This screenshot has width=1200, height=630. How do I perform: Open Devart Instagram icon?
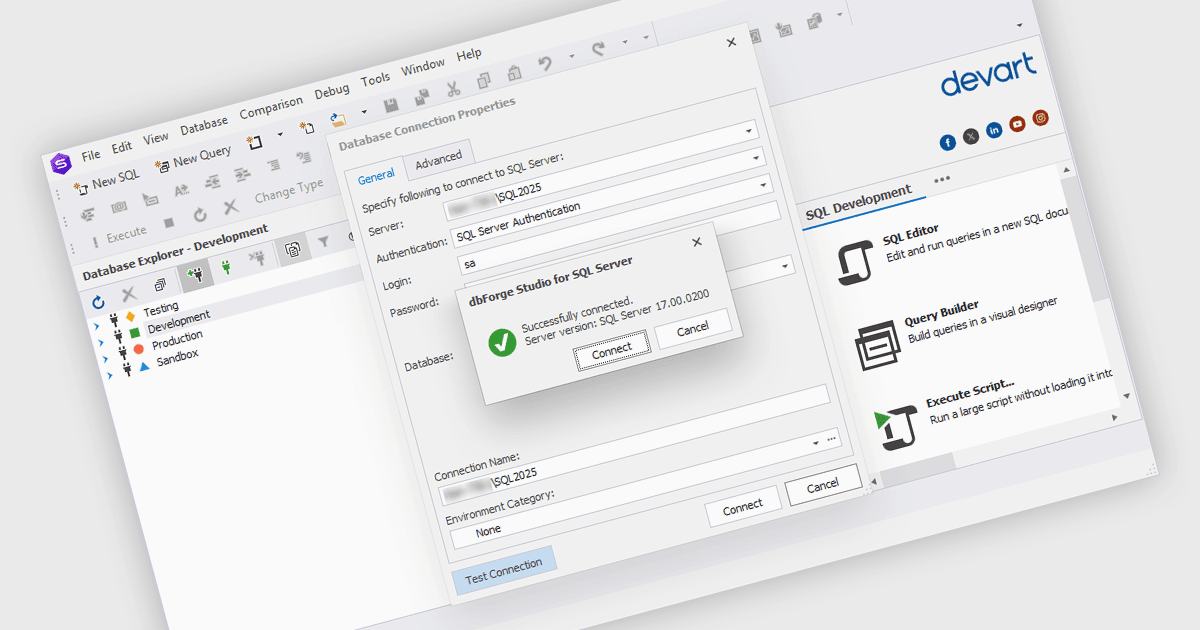coord(1041,118)
